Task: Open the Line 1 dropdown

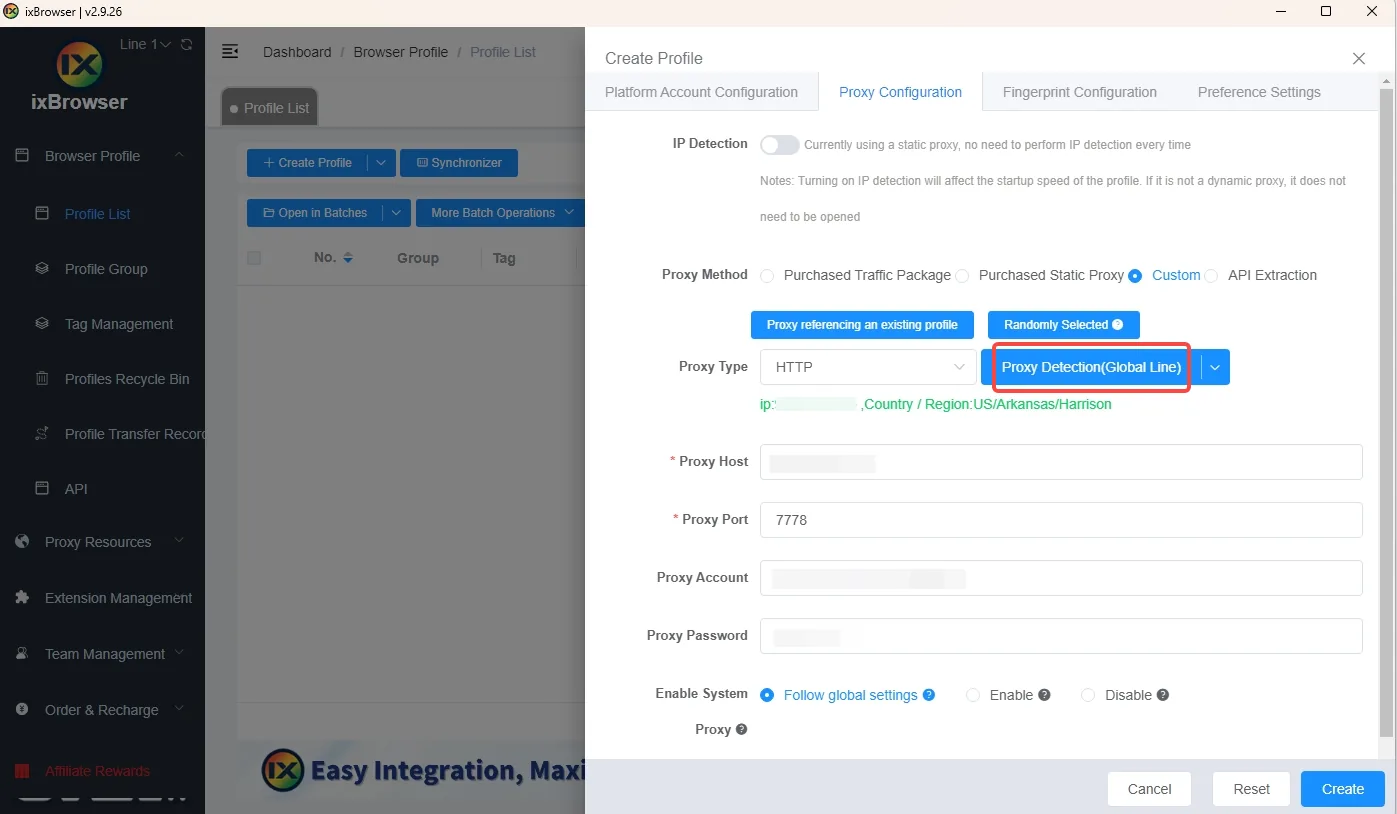Action: [146, 44]
